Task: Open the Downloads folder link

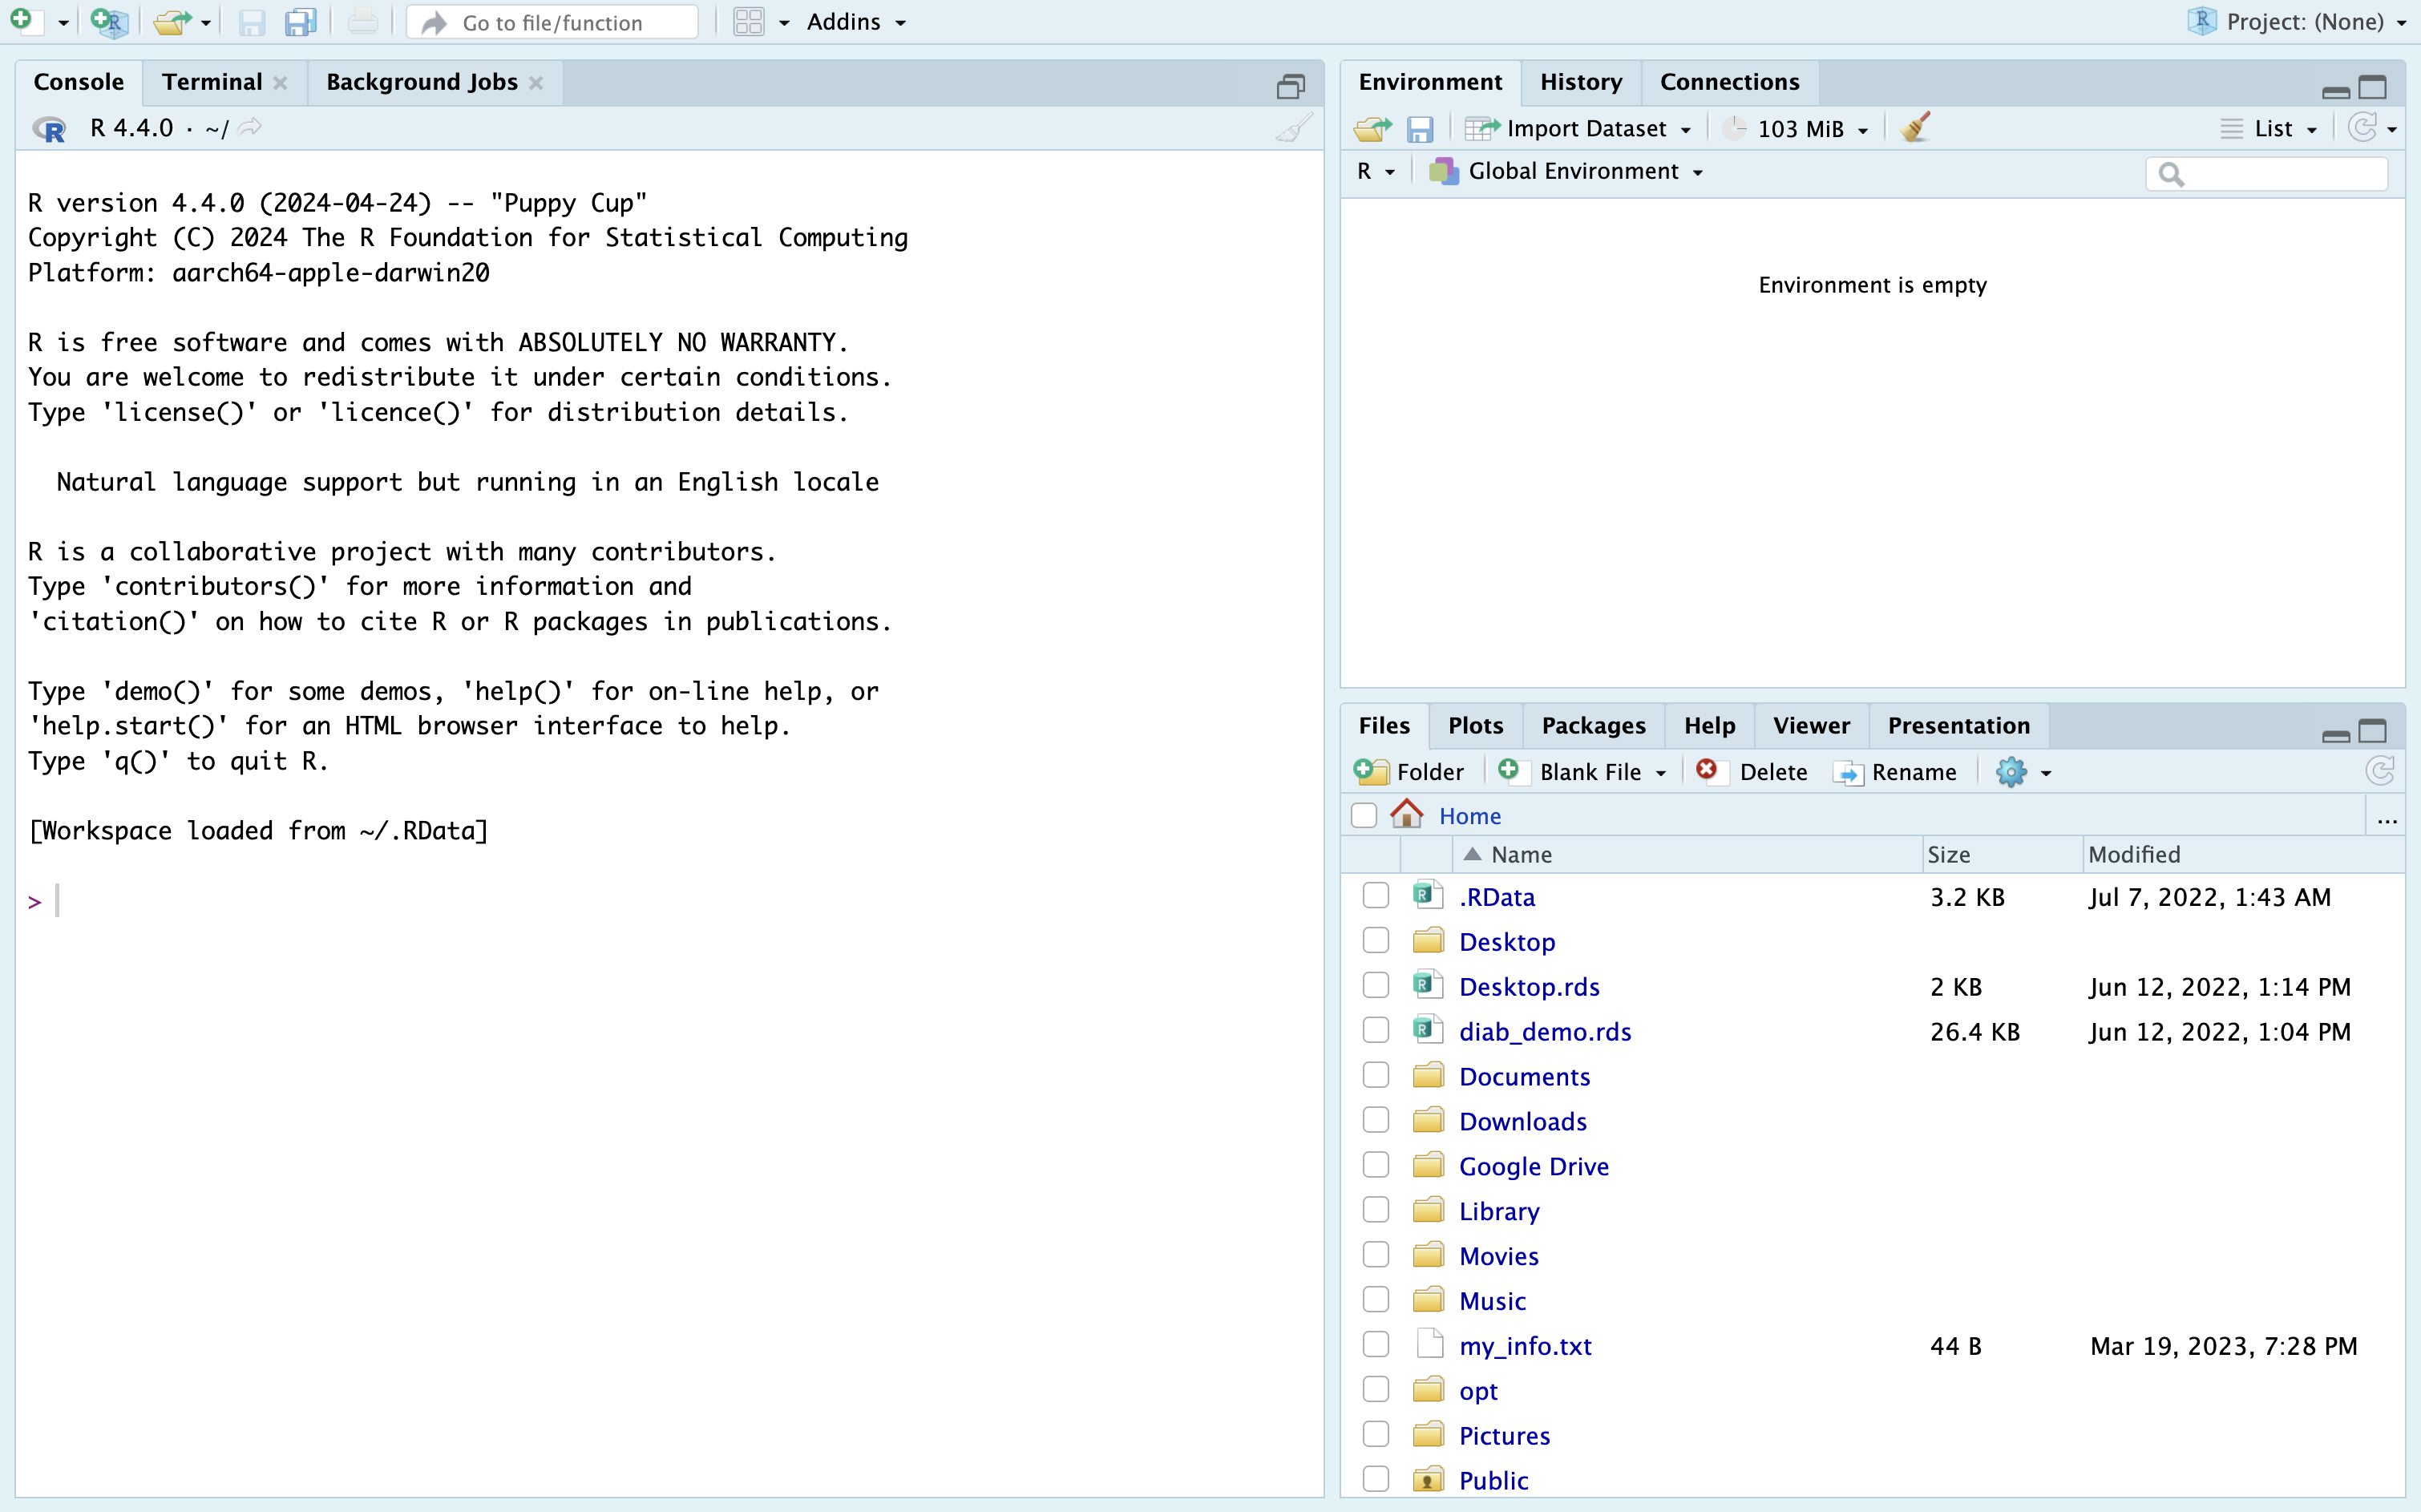Action: click(x=1522, y=1121)
